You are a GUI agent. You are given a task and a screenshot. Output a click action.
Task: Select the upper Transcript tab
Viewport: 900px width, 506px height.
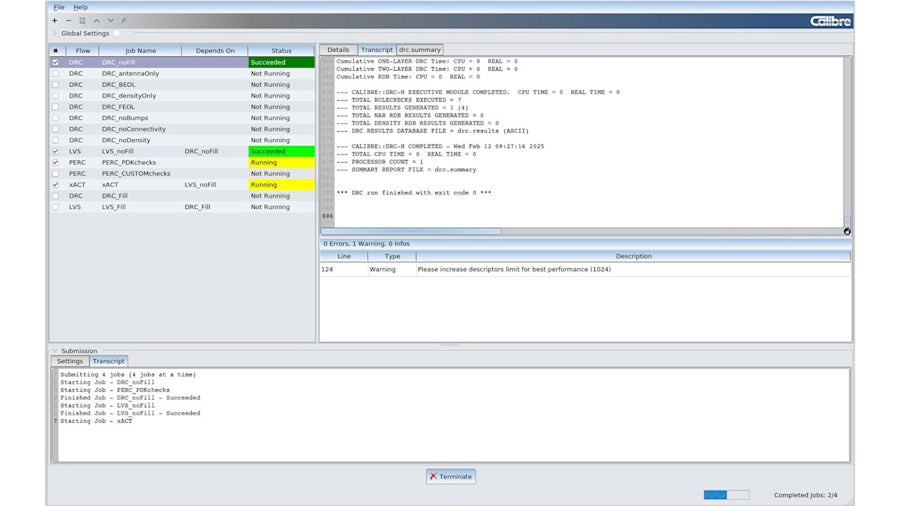(x=377, y=50)
